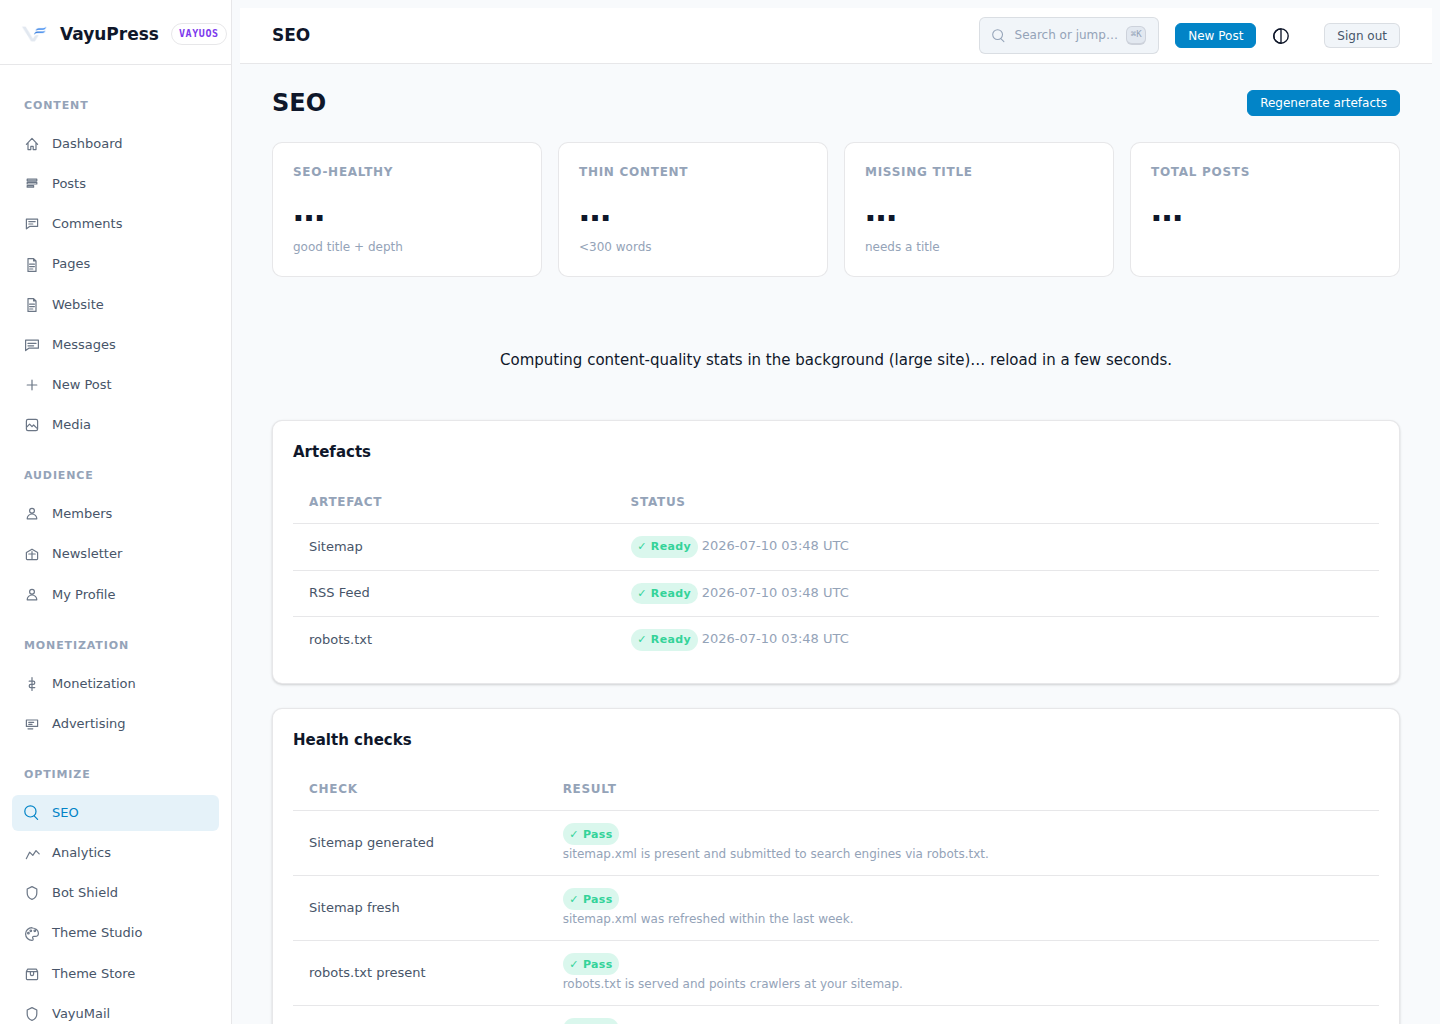The height and width of the screenshot is (1024, 1440).
Task: Click the MISSING TITLE stats card
Action: [979, 209]
